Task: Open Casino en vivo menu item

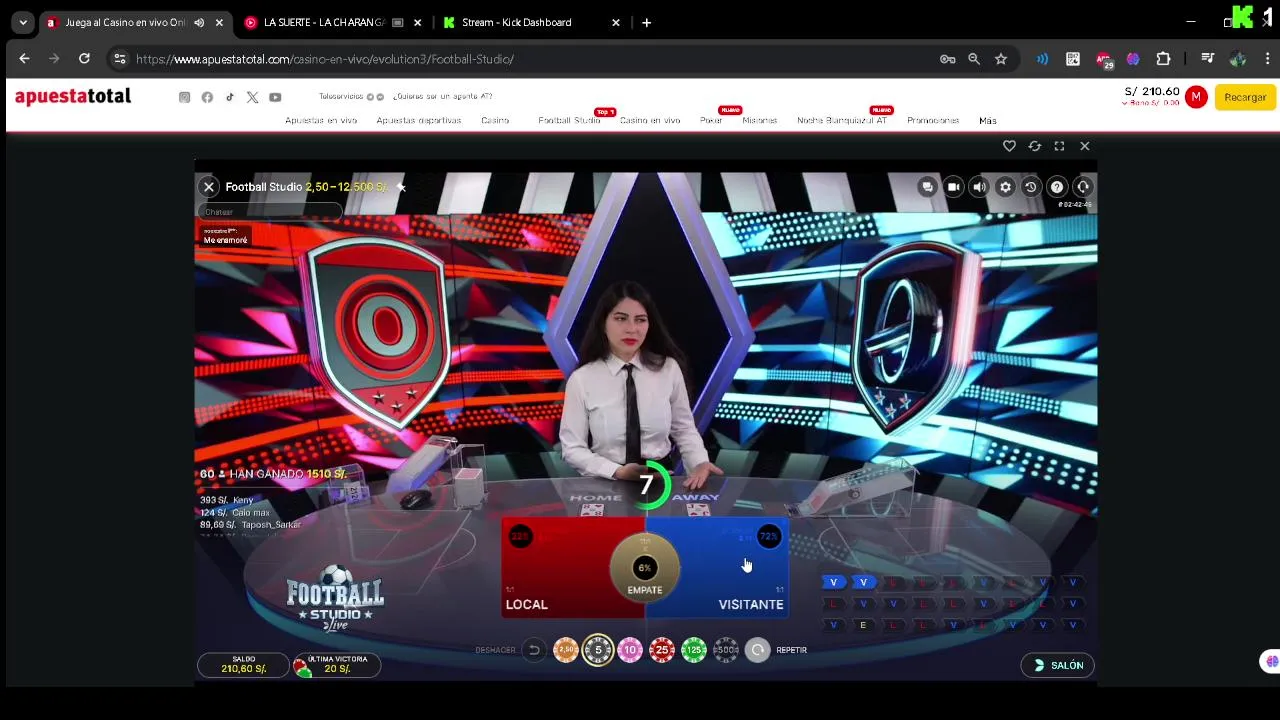Action: point(650,120)
